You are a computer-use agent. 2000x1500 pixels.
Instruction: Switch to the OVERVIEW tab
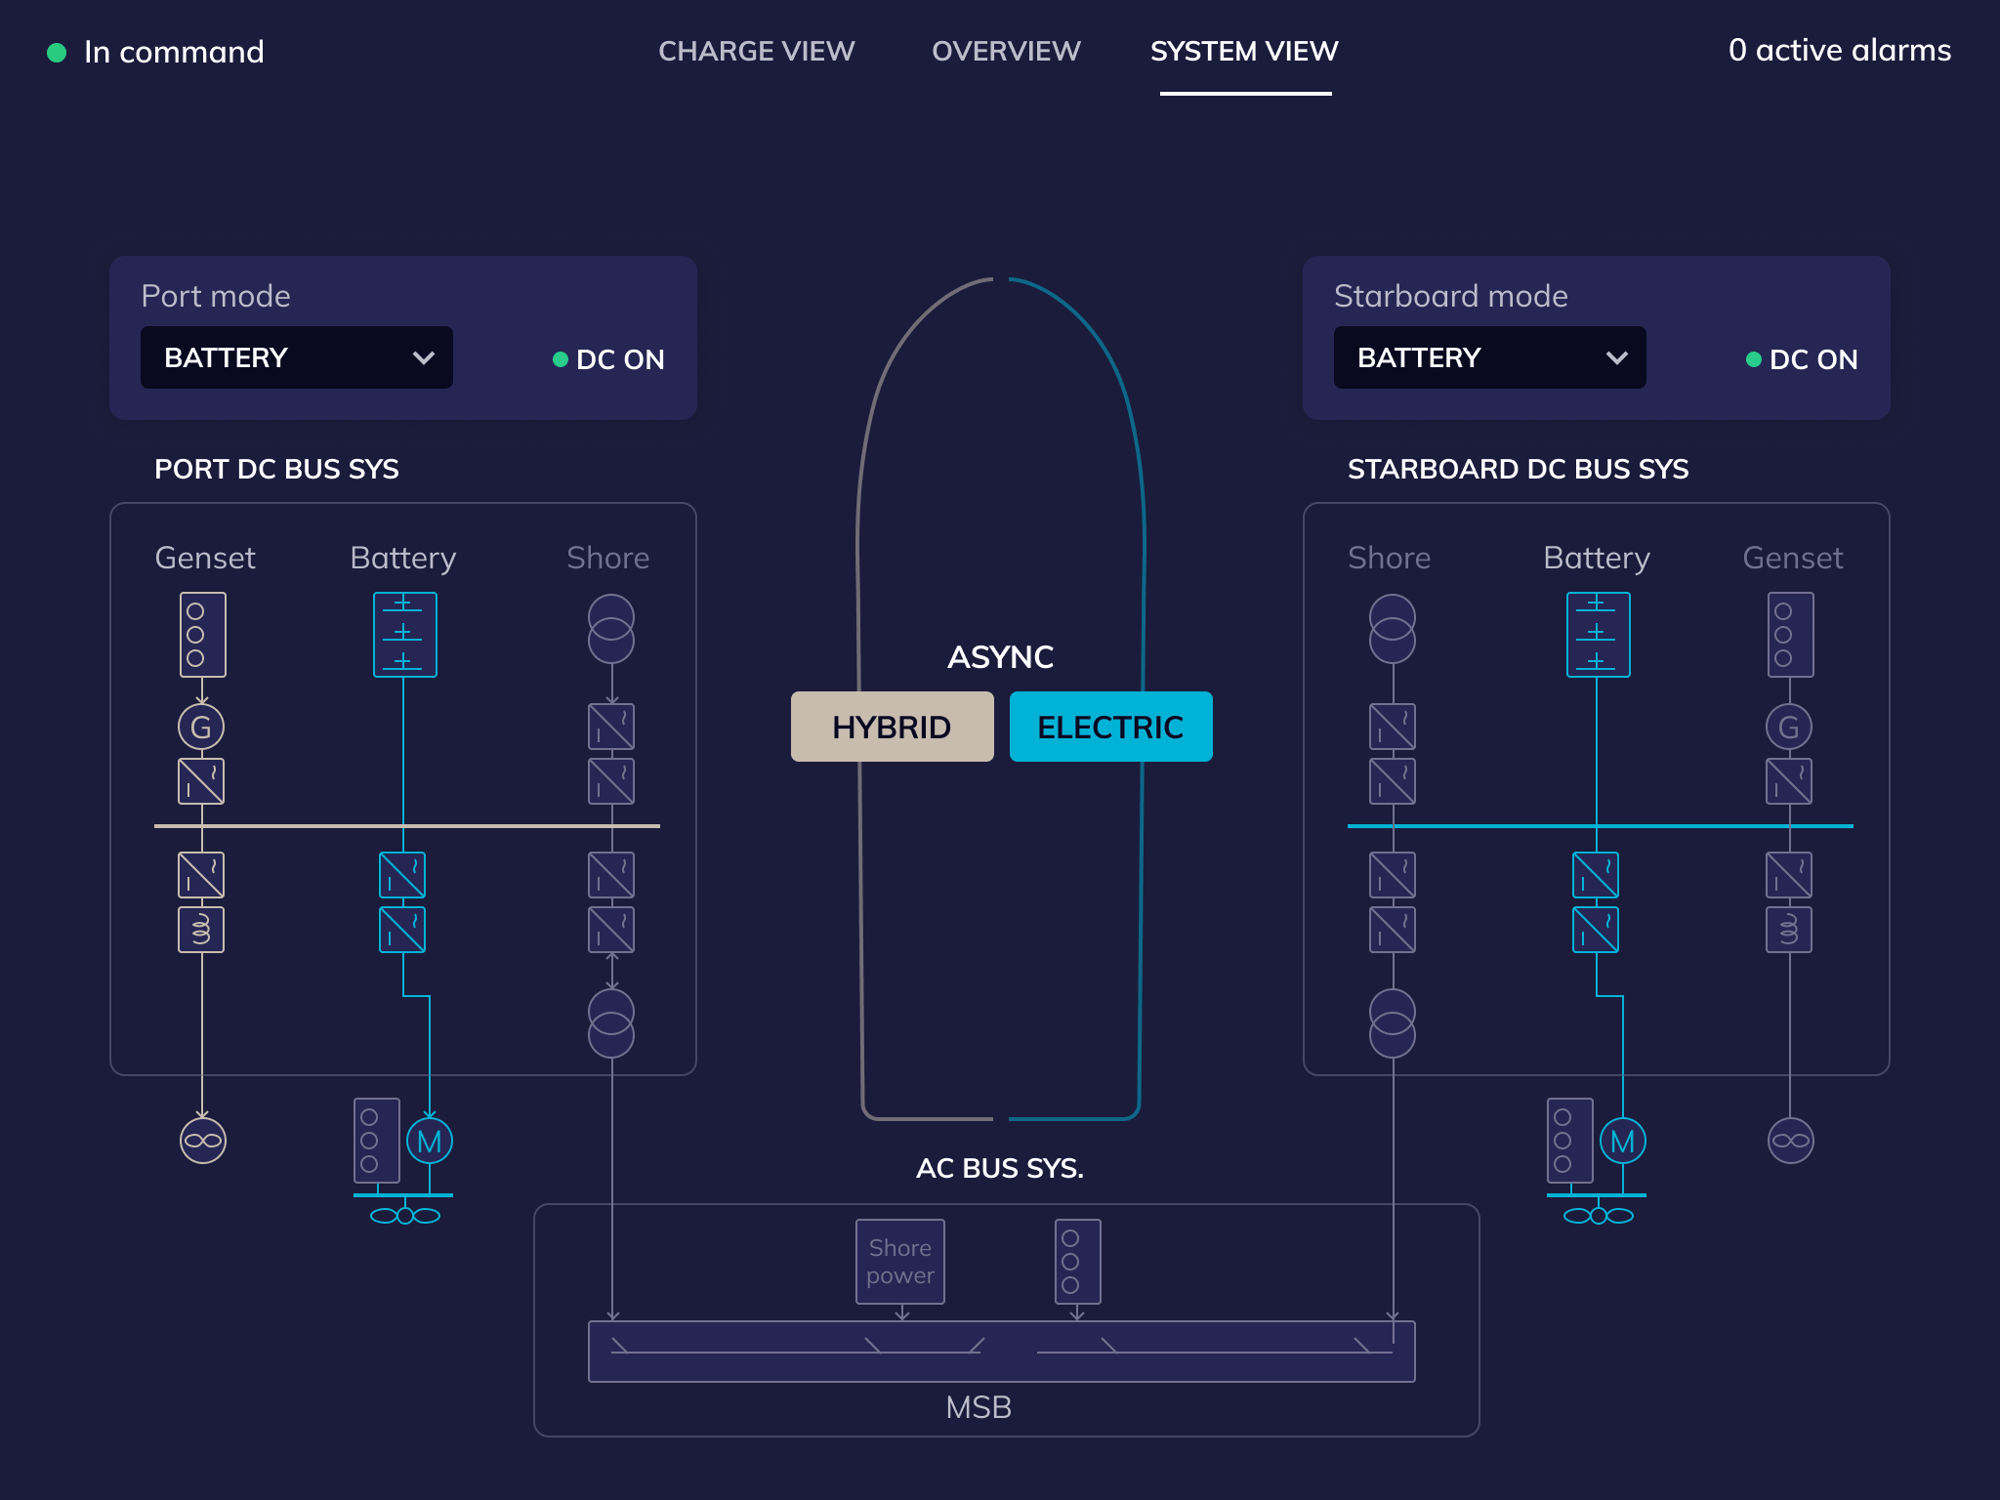1005,51
